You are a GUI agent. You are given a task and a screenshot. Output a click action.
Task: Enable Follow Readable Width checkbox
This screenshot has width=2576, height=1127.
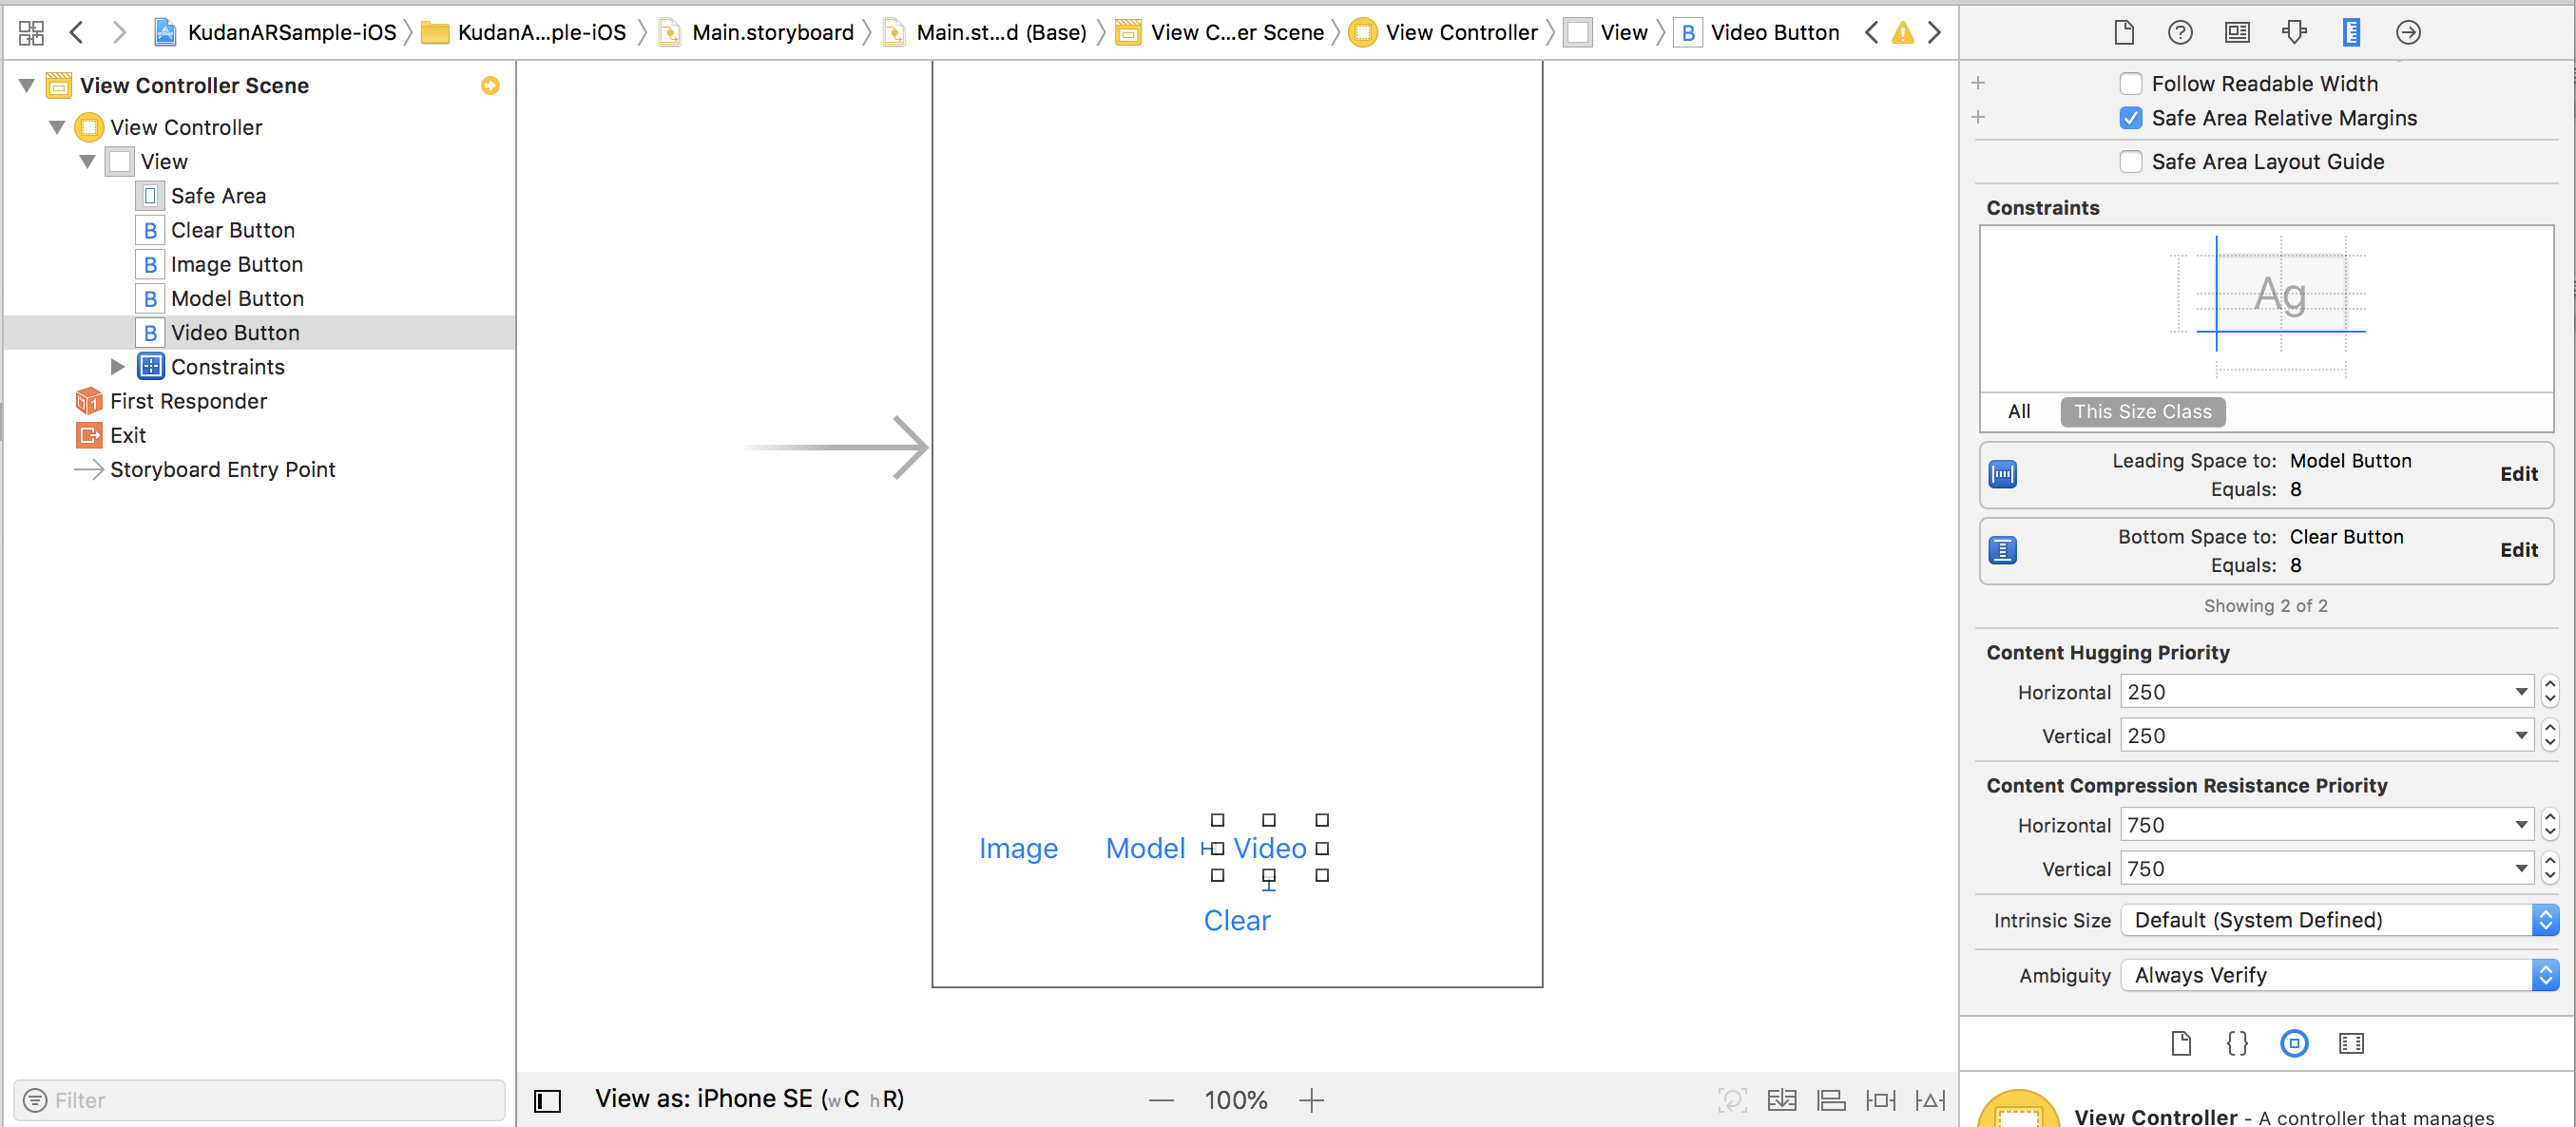pyautogui.click(x=2131, y=84)
